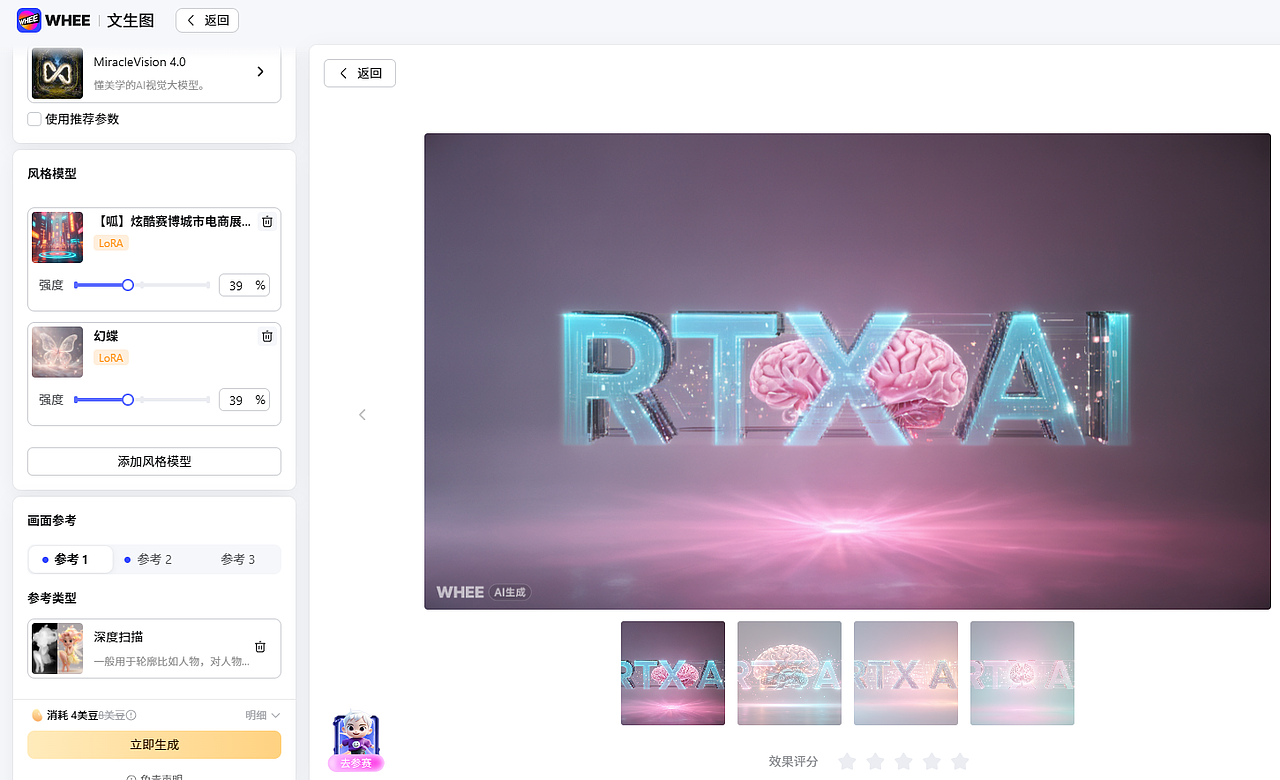Screen dimensions: 1280x780
Task: Click the 去参赛 mascot icon
Action: point(356,740)
